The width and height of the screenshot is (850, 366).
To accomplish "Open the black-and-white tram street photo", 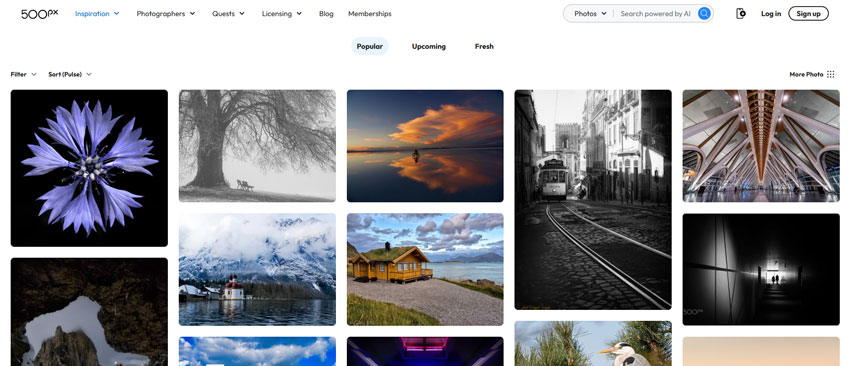I will [x=593, y=200].
